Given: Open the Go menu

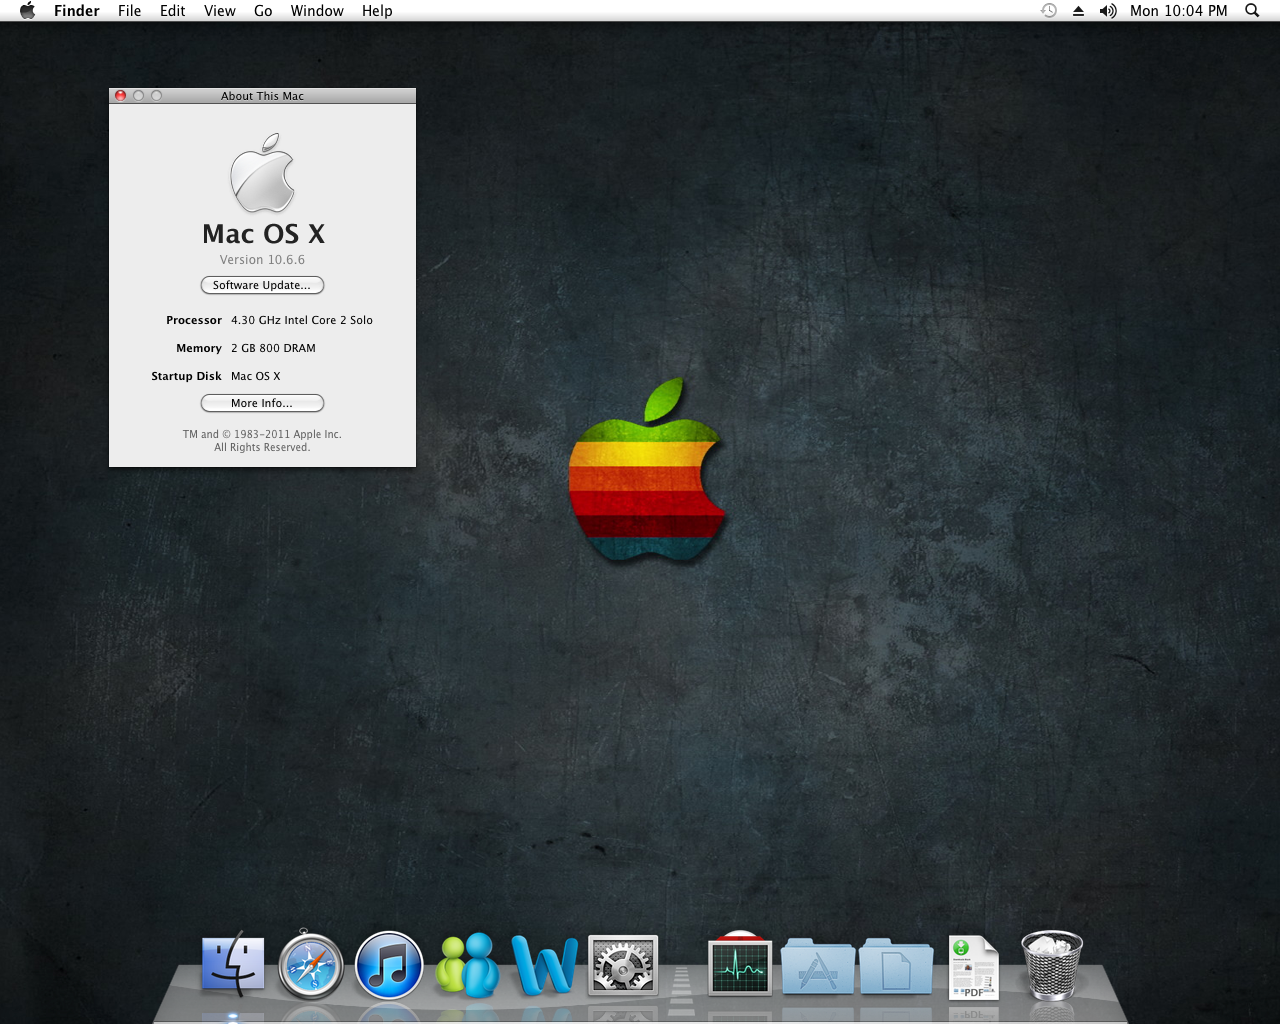Looking at the screenshot, I should [x=263, y=10].
